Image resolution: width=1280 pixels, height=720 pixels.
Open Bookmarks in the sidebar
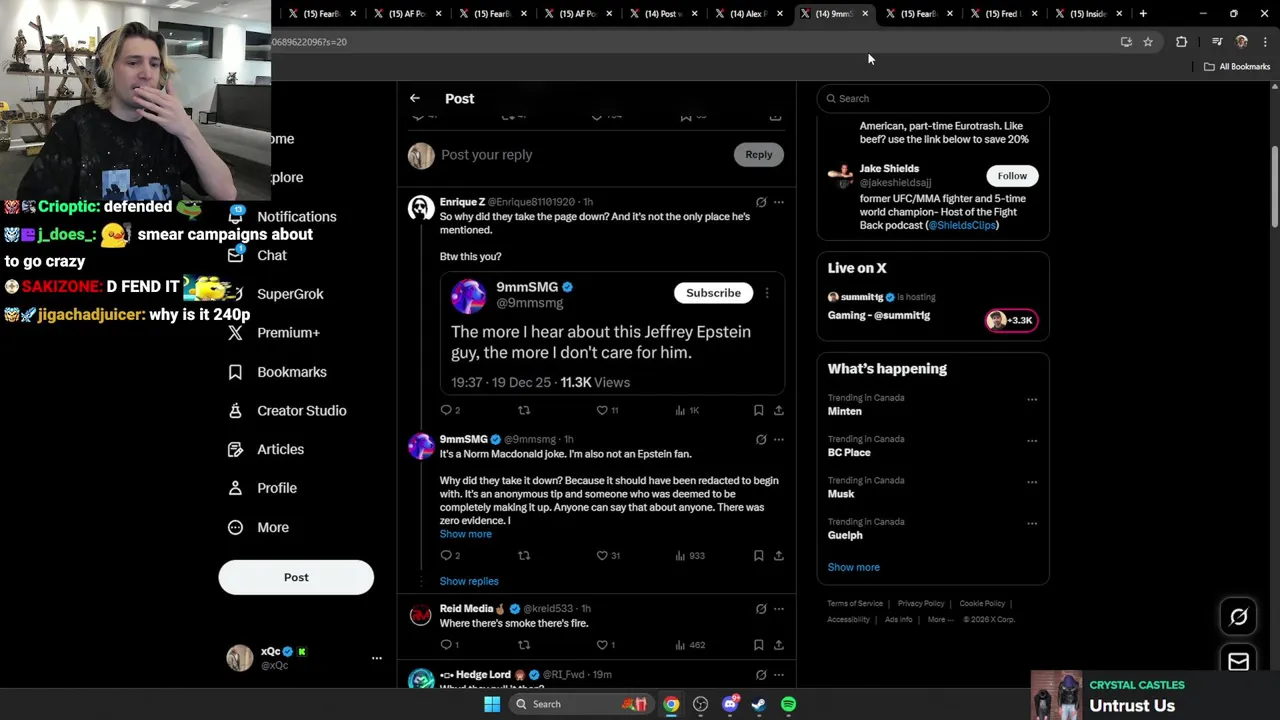[278, 372]
